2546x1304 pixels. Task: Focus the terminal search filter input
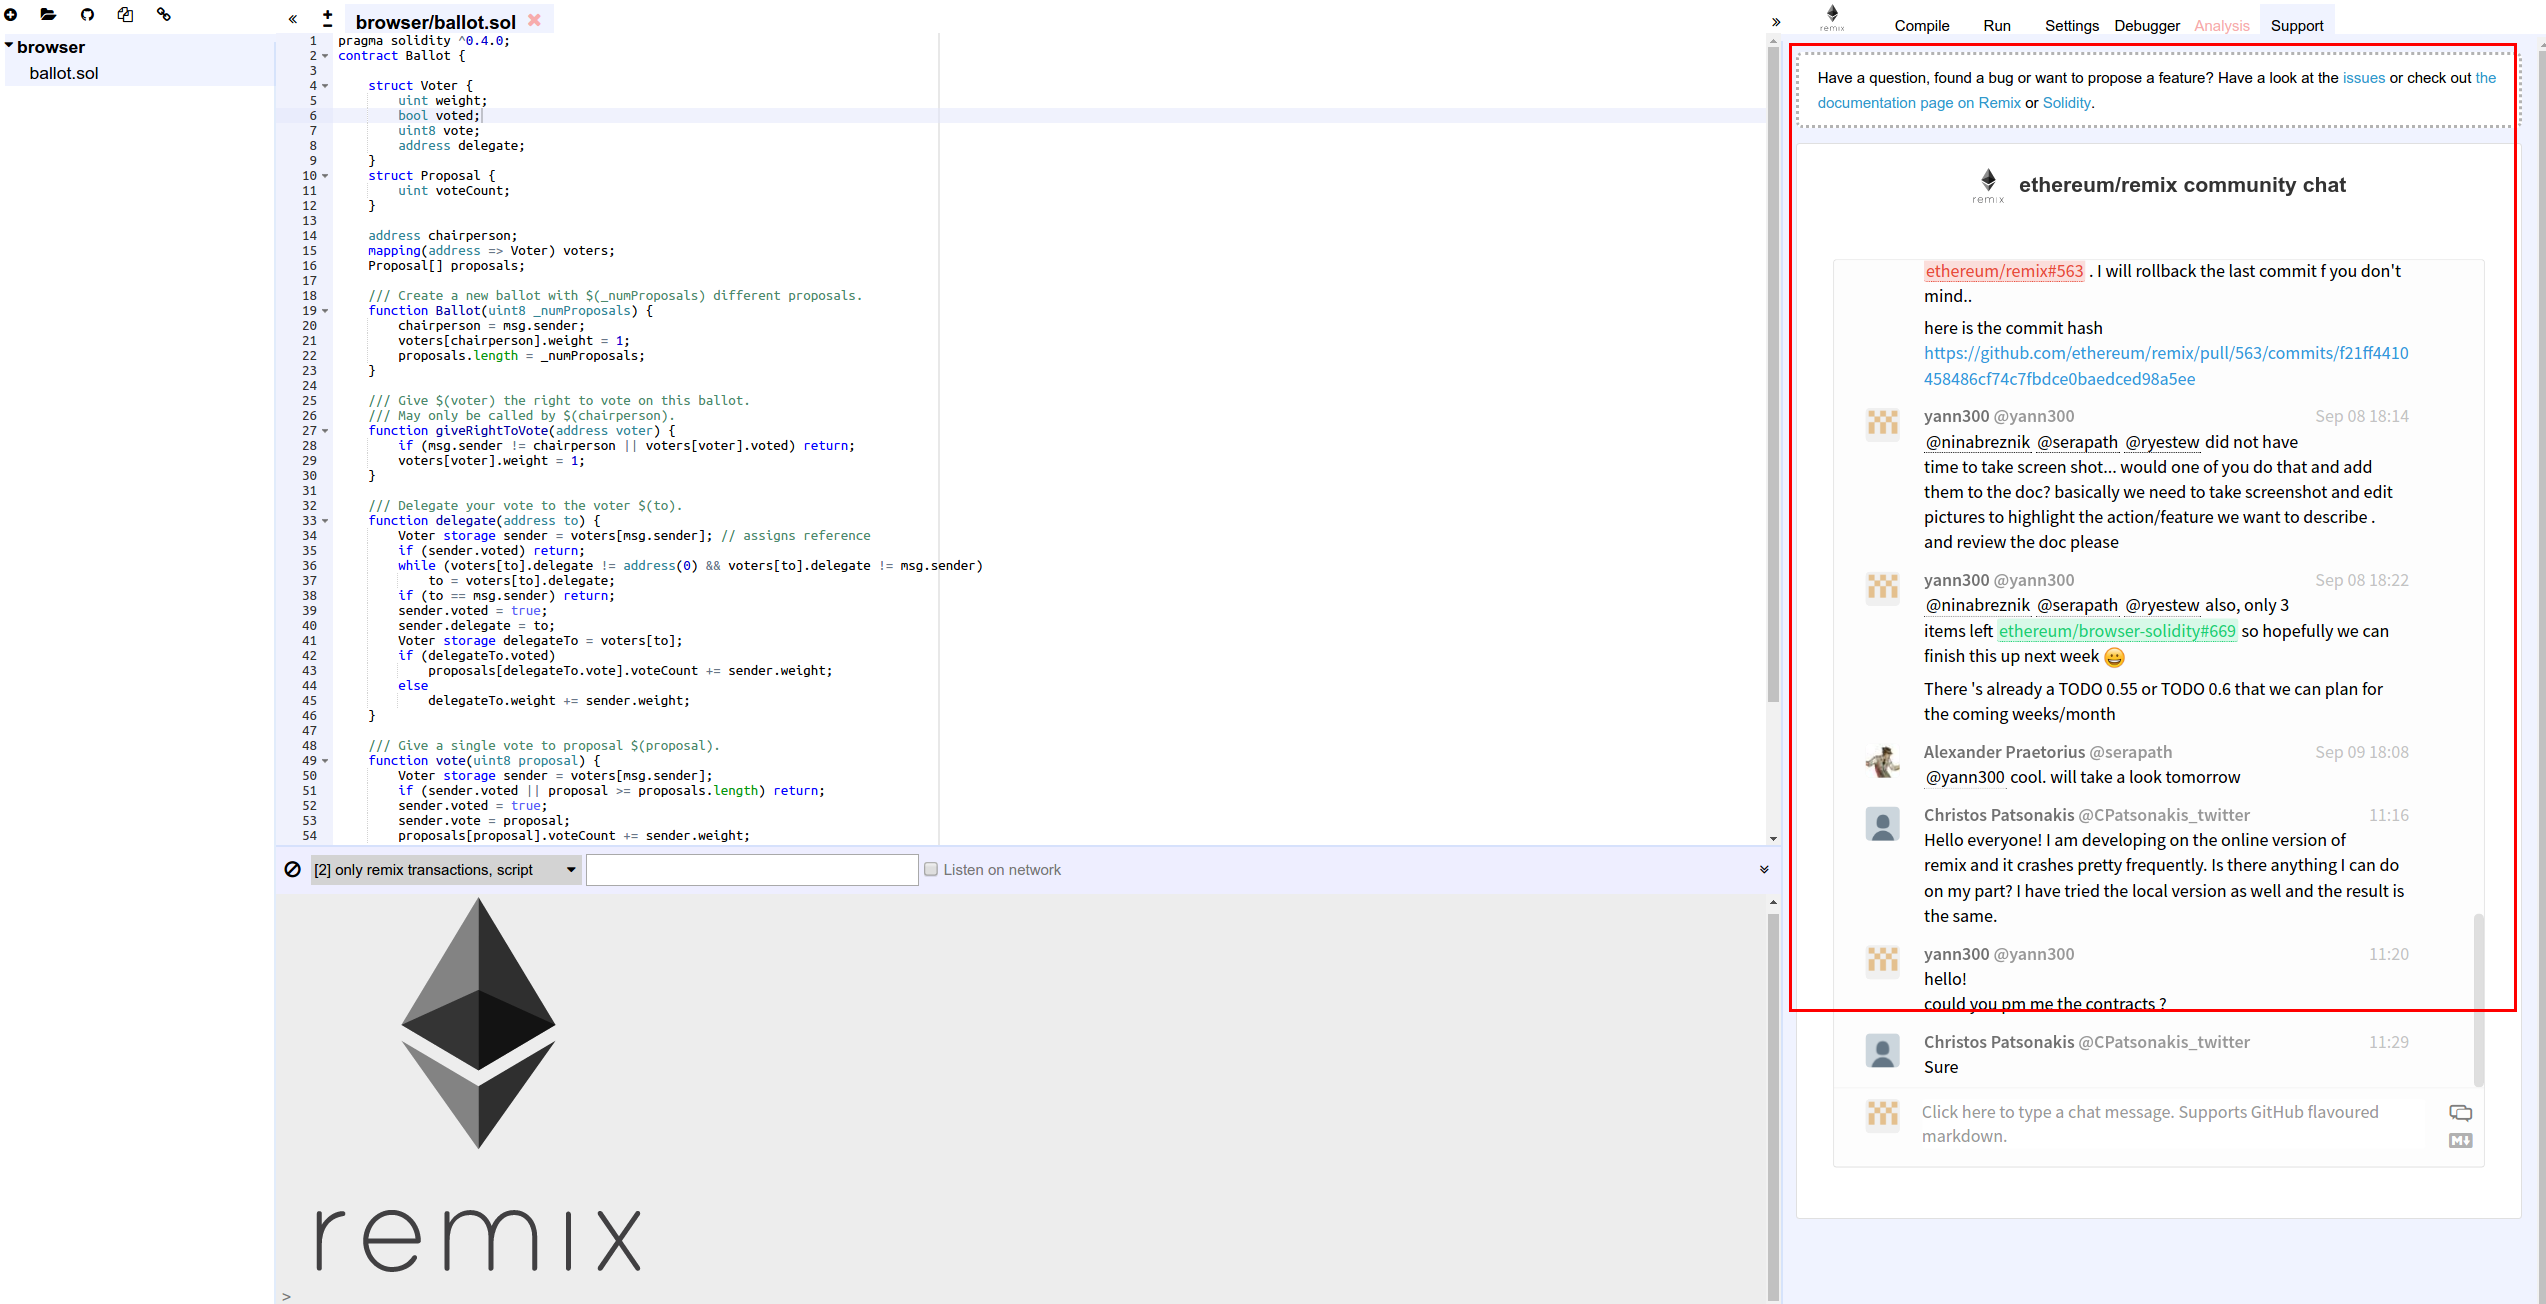click(751, 870)
